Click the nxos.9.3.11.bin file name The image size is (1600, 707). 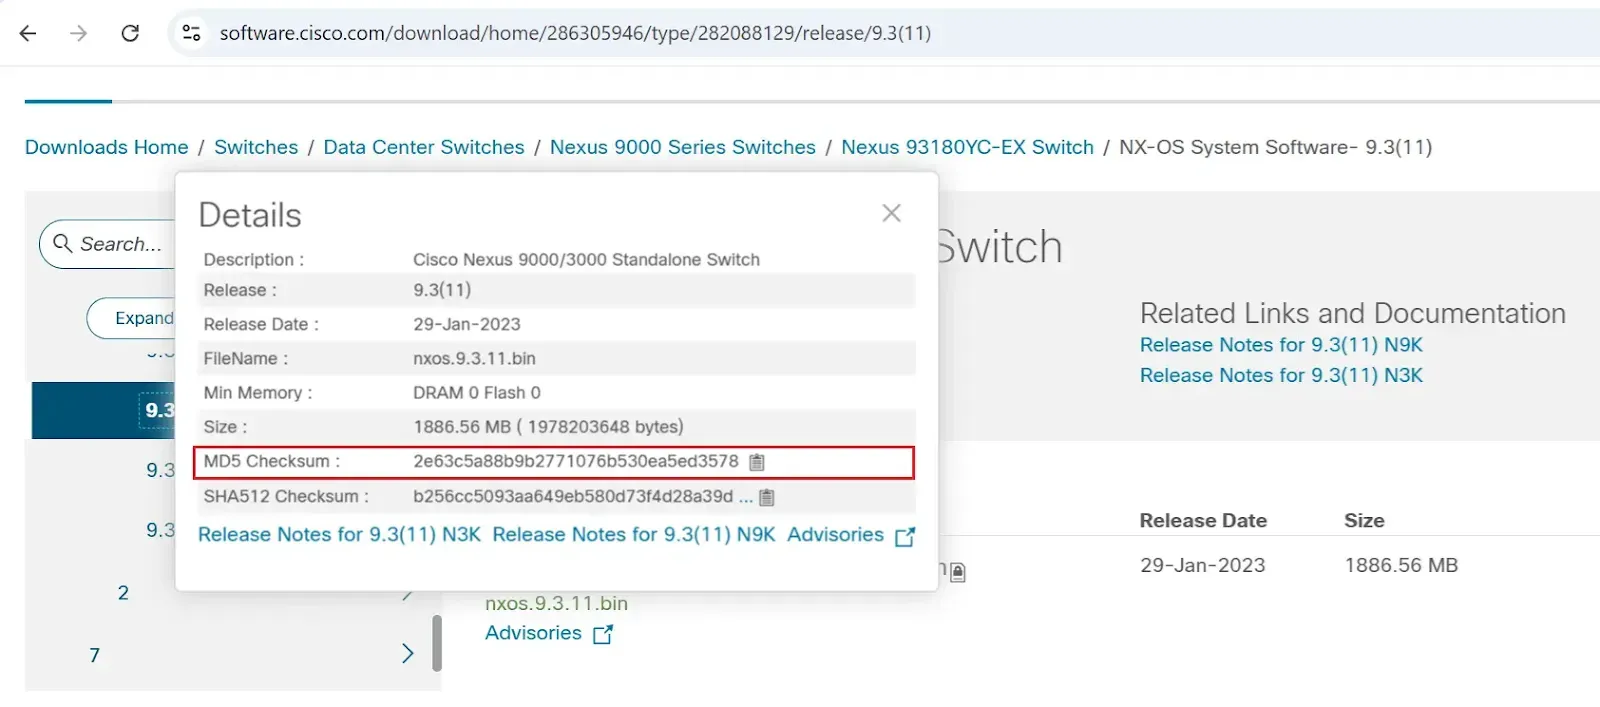click(x=556, y=603)
